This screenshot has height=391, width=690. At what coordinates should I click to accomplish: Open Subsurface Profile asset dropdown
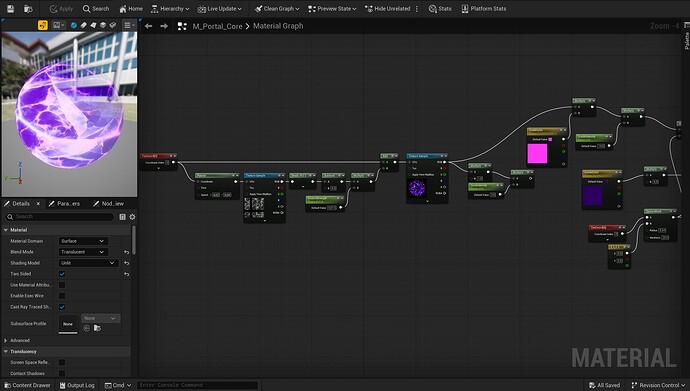tap(100, 318)
